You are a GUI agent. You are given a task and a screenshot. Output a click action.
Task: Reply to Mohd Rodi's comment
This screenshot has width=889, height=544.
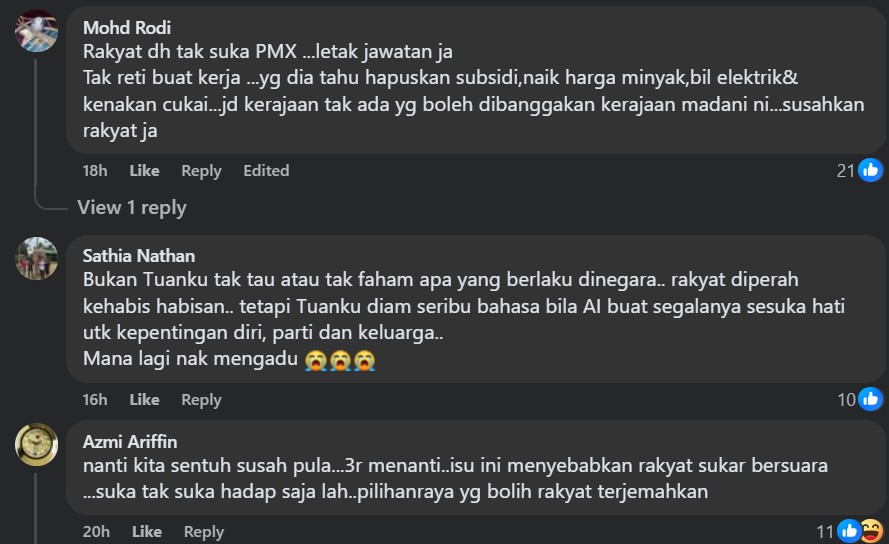201,171
